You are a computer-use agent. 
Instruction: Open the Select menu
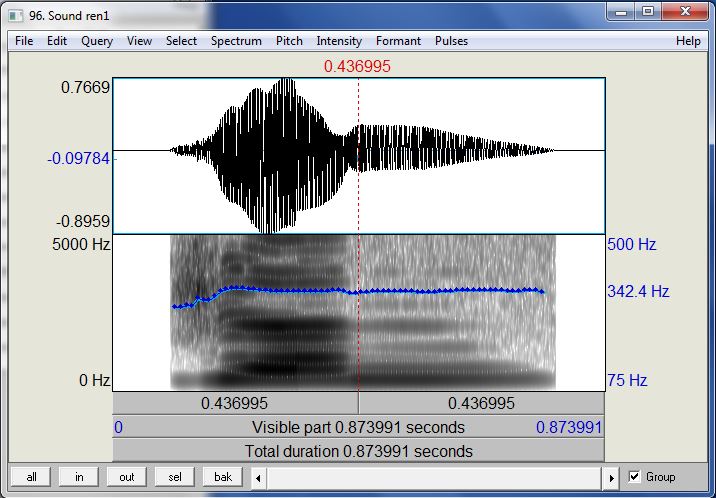tap(181, 41)
